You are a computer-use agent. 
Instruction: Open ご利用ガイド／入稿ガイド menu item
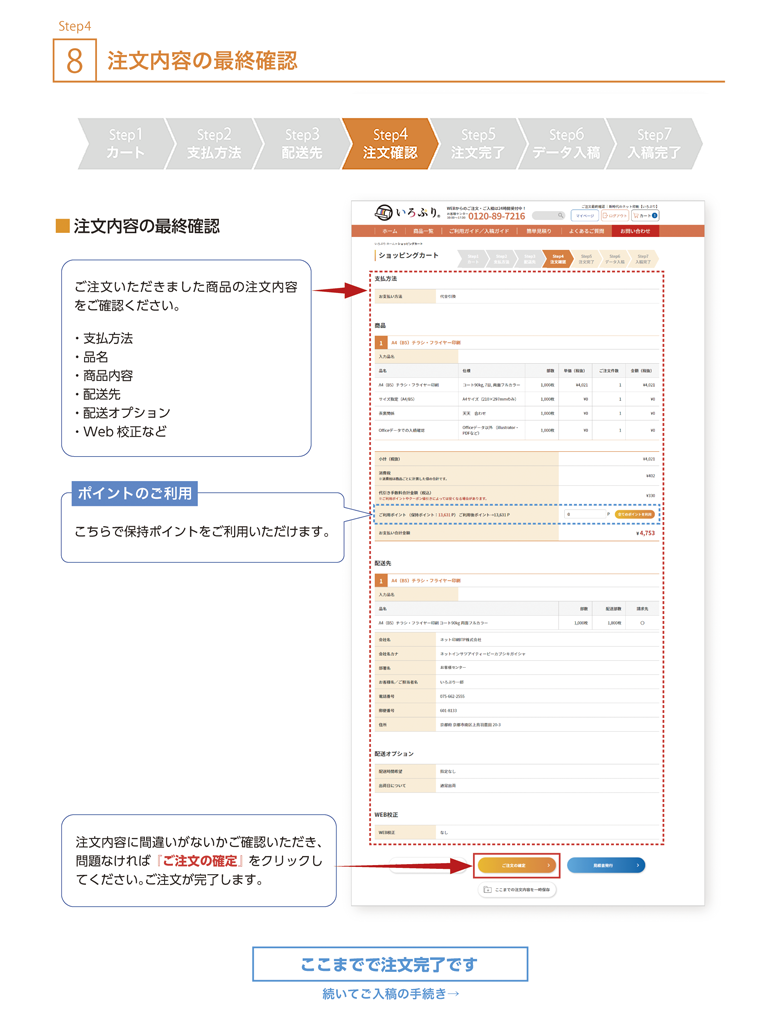tap(478, 231)
